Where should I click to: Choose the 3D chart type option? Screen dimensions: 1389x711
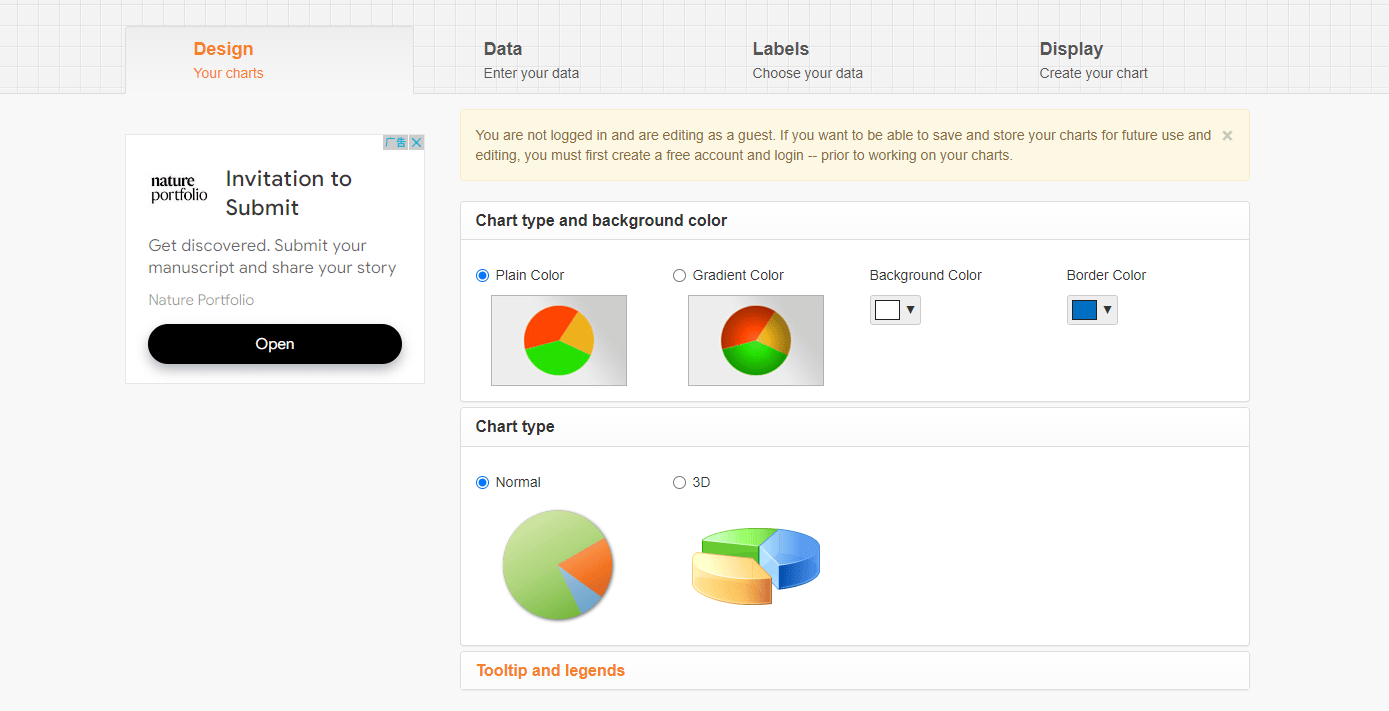tap(680, 483)
